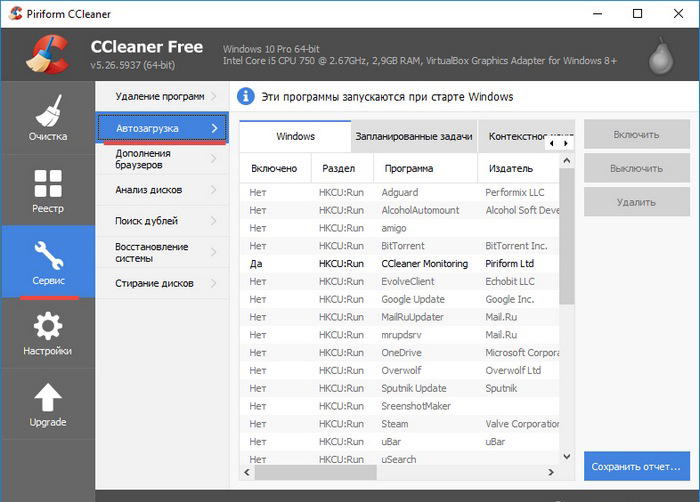Open Удаление программ submenu
Viewport: 700px width, 502px height.
(162, 96)
